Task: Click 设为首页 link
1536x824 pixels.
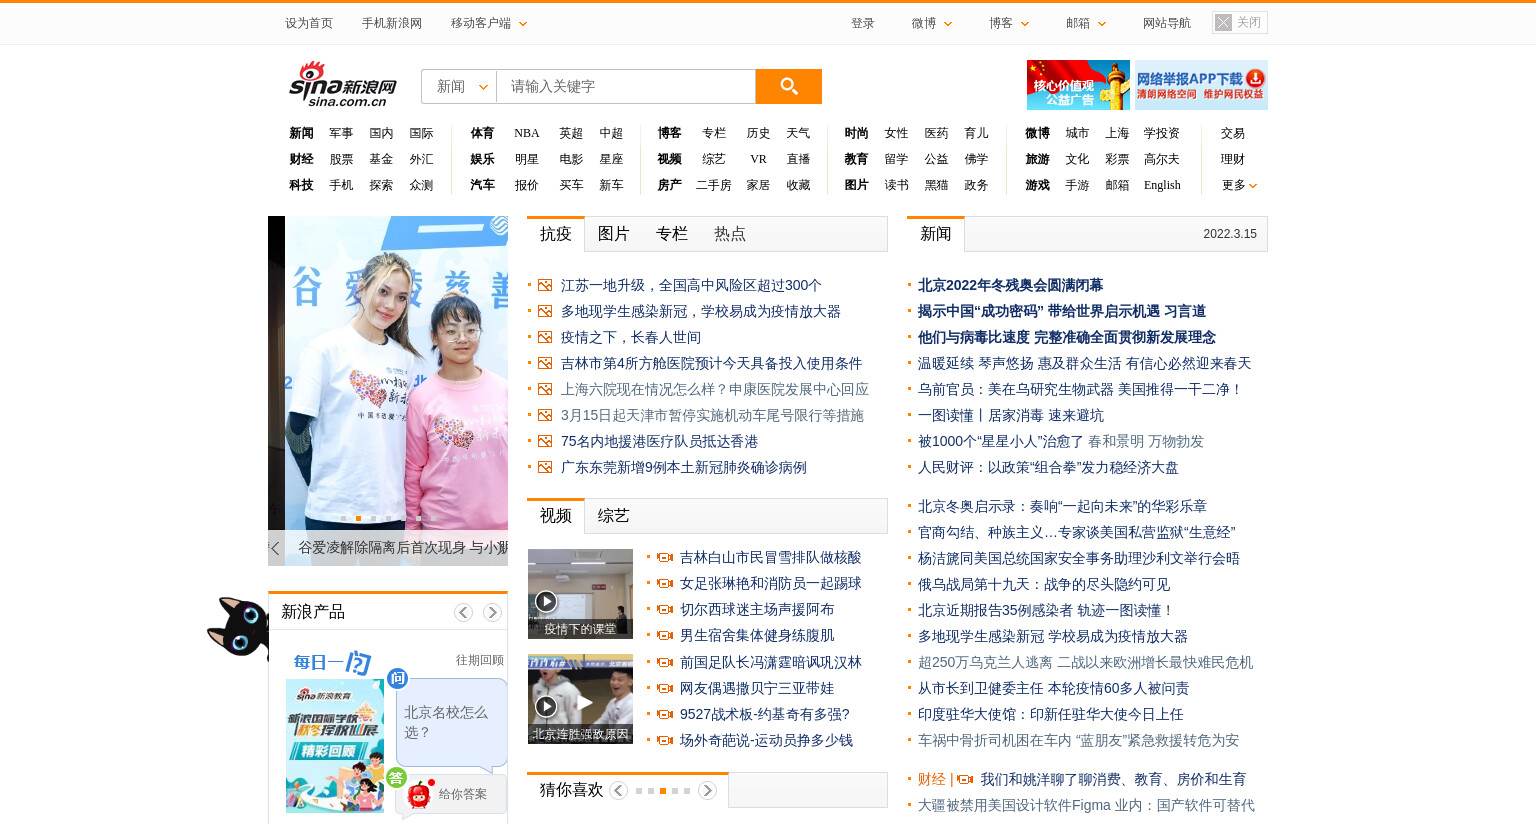Action: (309, 23)
